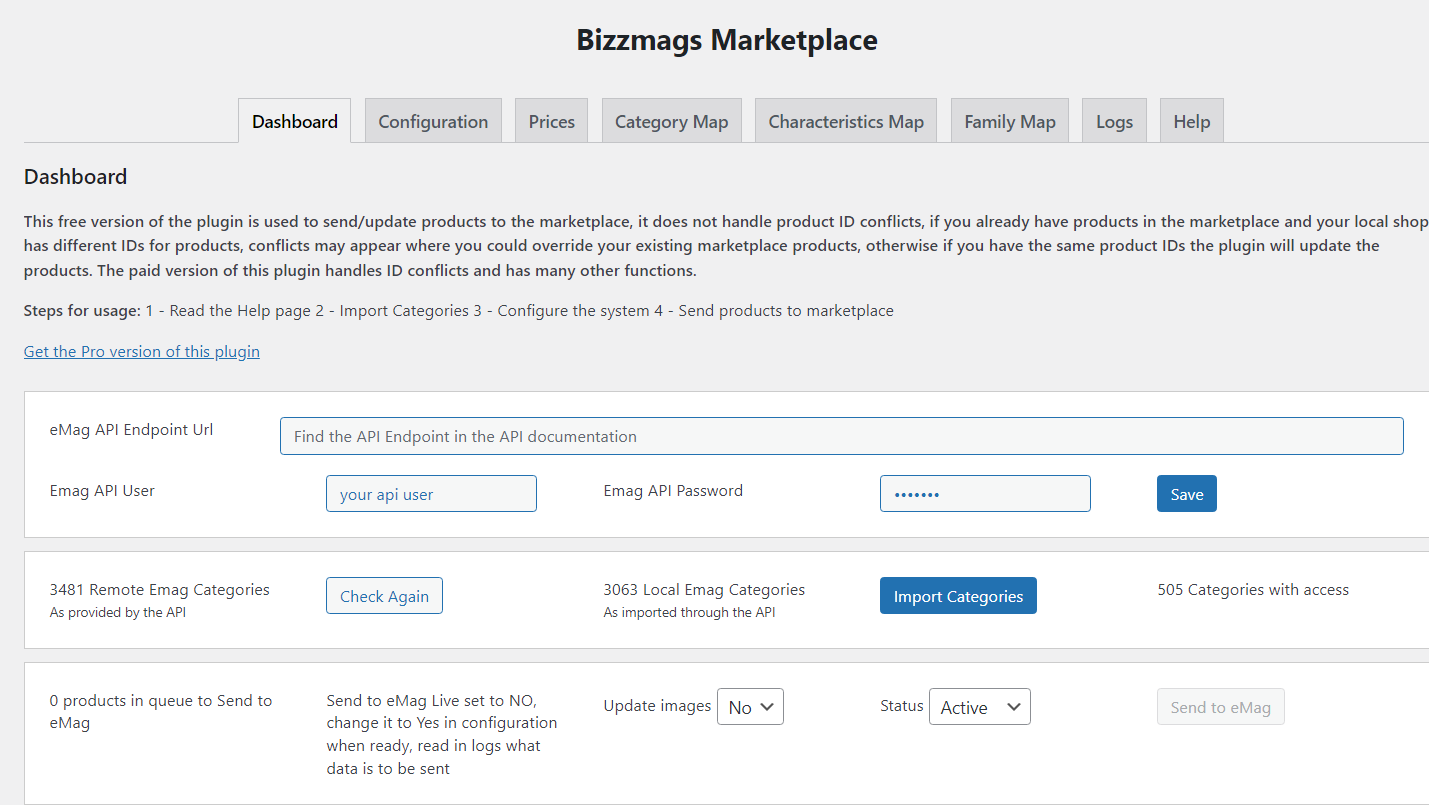The image size is (1429, 805).
Task: Open the Help tab
Action: [1191, 121]
